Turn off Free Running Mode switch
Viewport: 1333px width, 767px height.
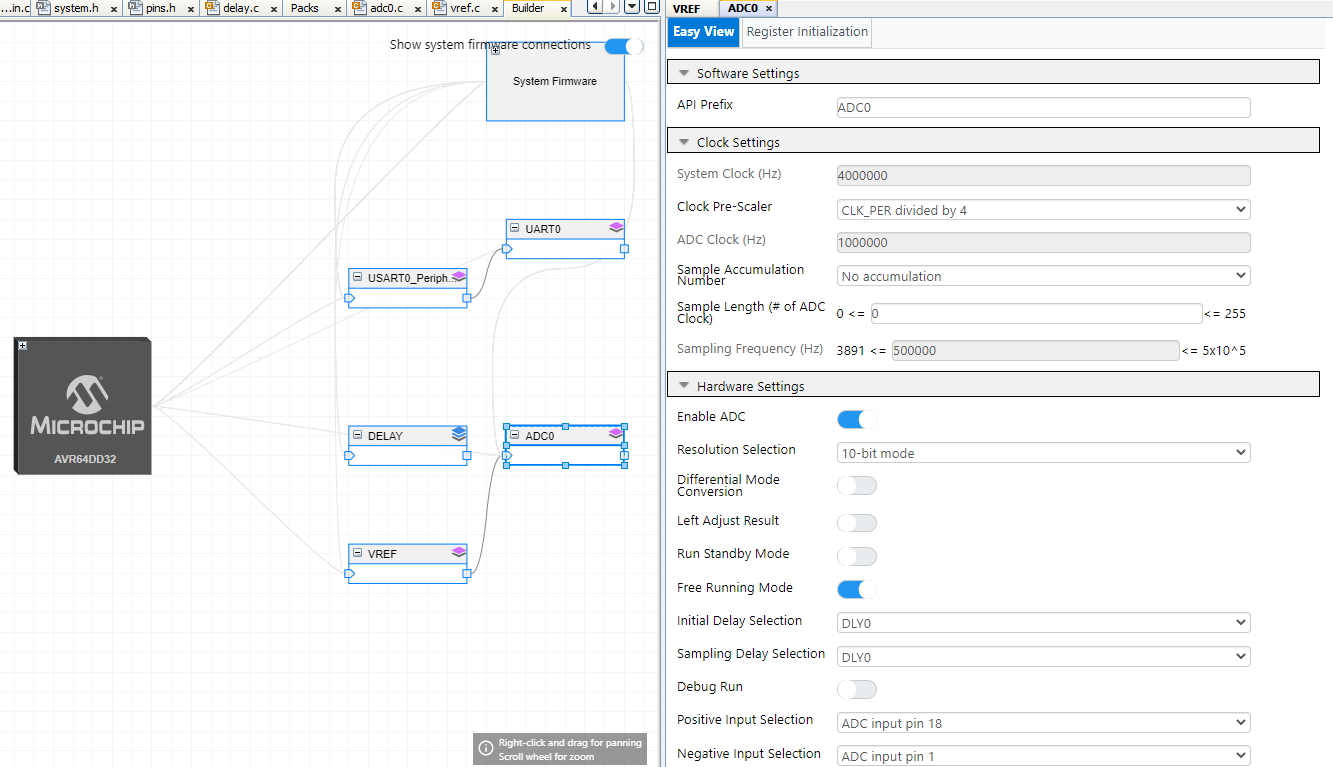pos(857,589)
